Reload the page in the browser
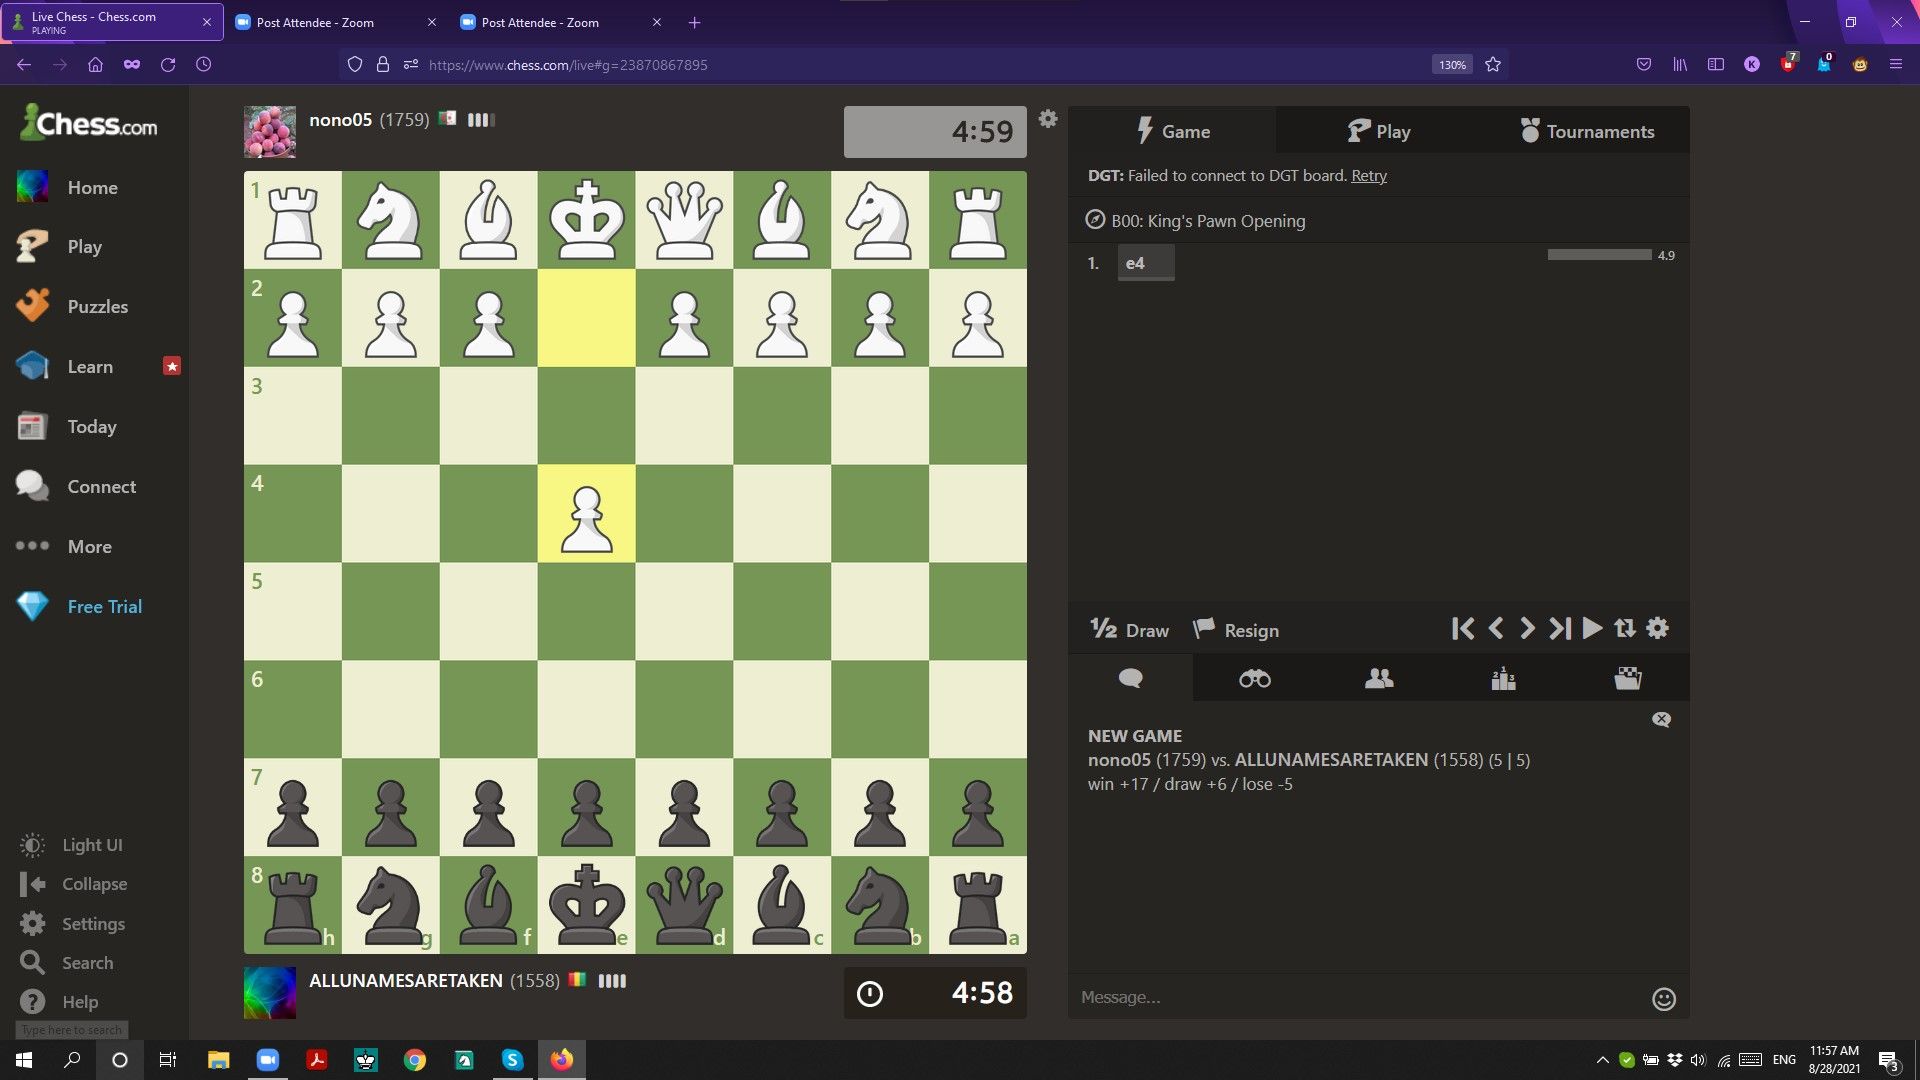 [x=168, y=65]
